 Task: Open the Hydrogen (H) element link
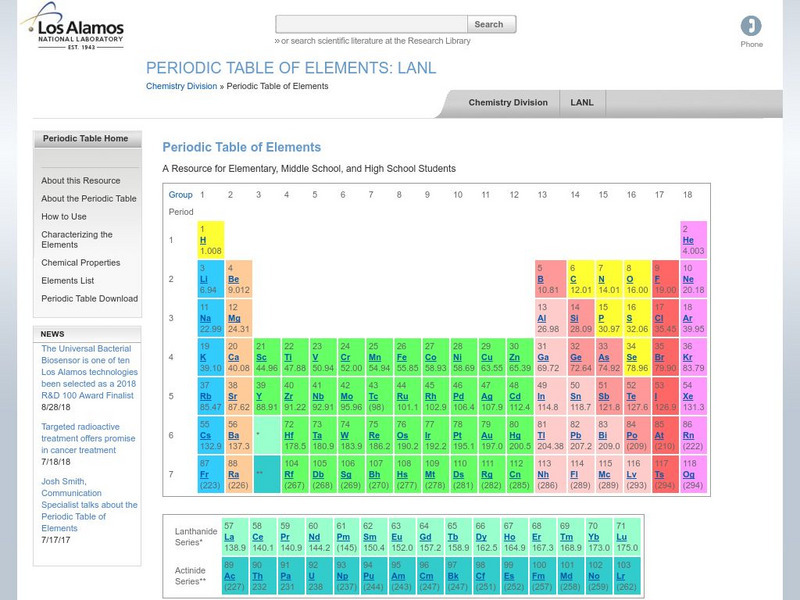coord(203,240)
